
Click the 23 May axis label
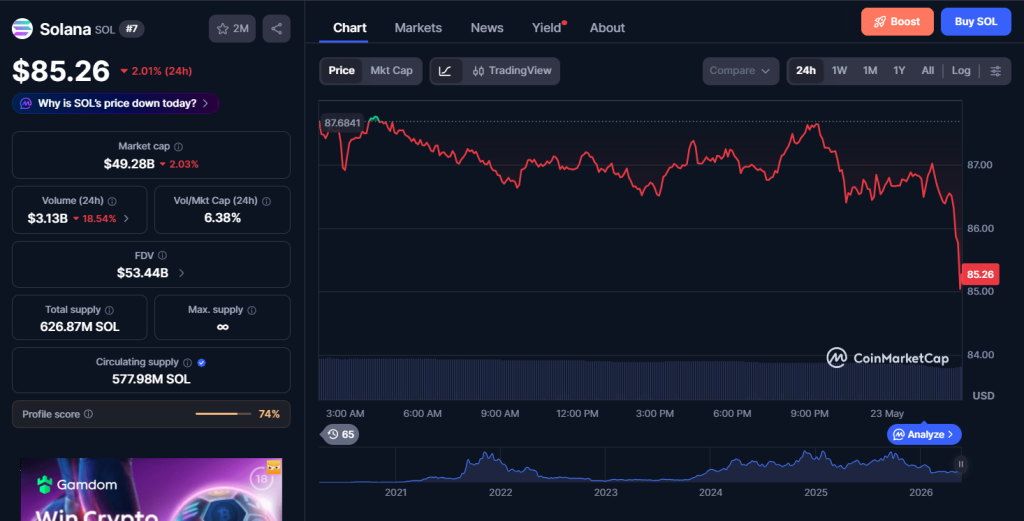click(x=887, y=413)
